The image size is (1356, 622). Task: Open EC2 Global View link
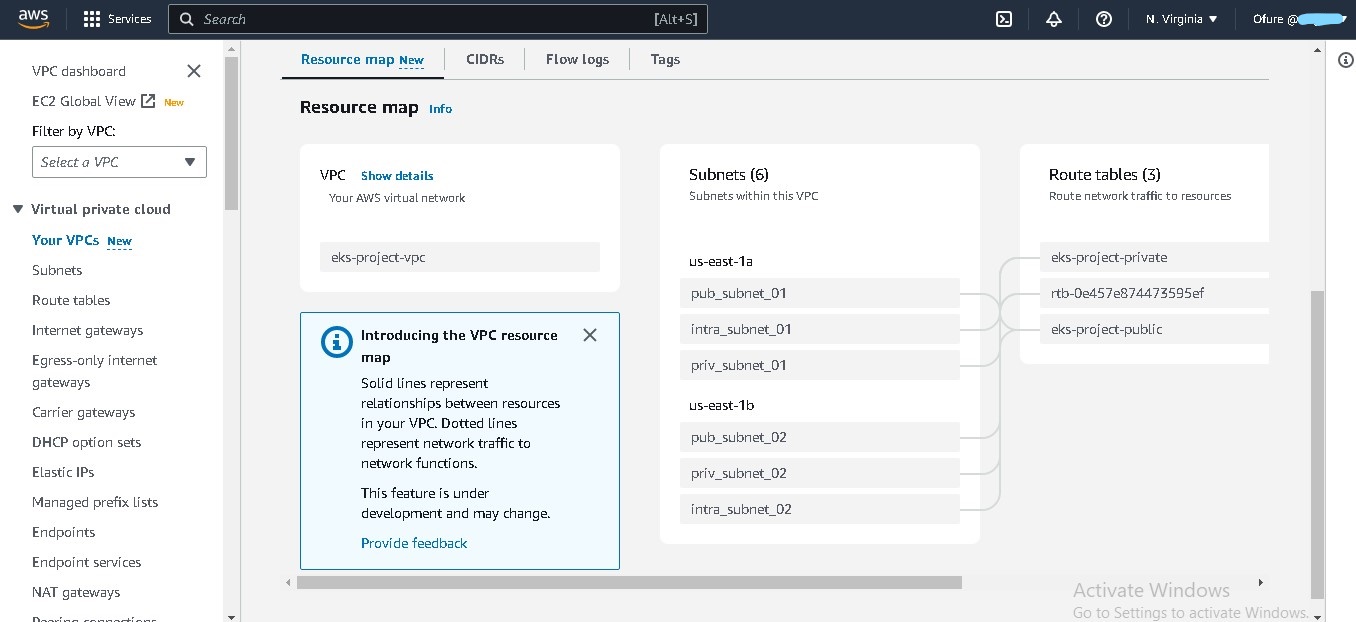coord(84,101)
